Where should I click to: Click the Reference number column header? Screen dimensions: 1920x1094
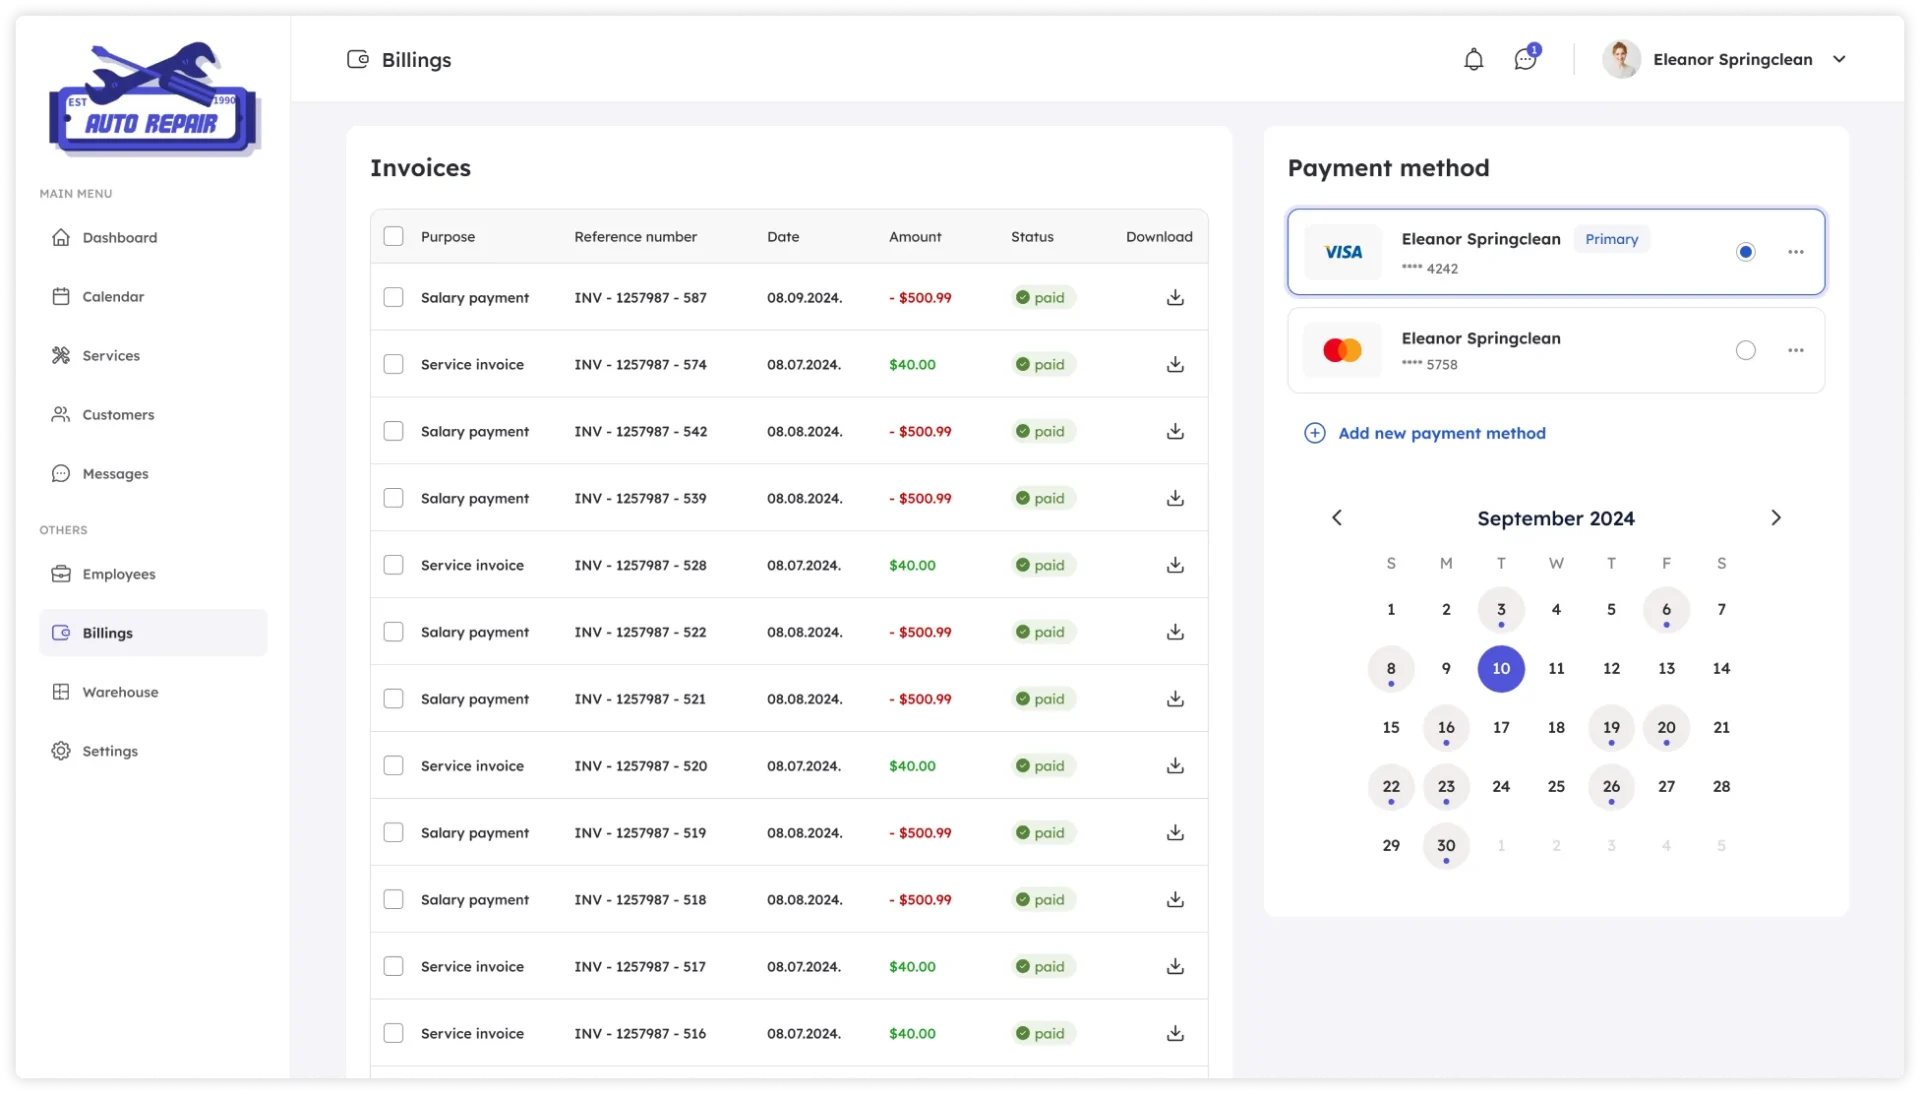[x=635, y=237]
